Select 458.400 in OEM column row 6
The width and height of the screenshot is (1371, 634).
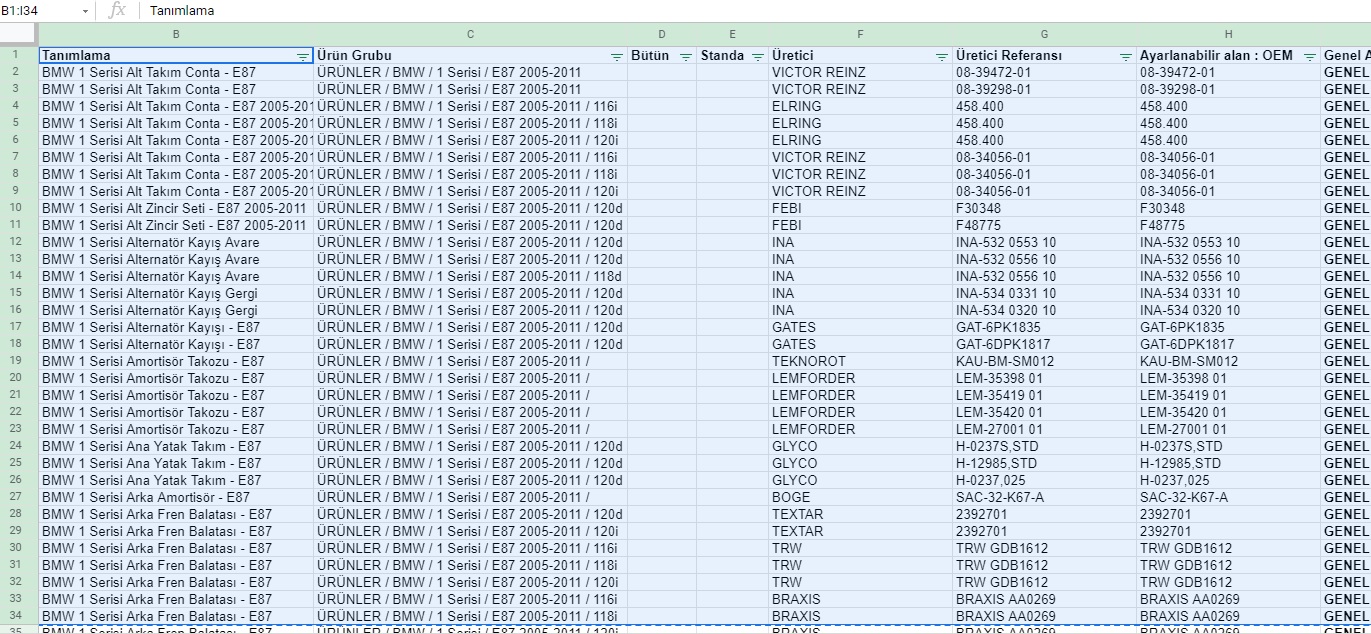tap(1229, 141)
